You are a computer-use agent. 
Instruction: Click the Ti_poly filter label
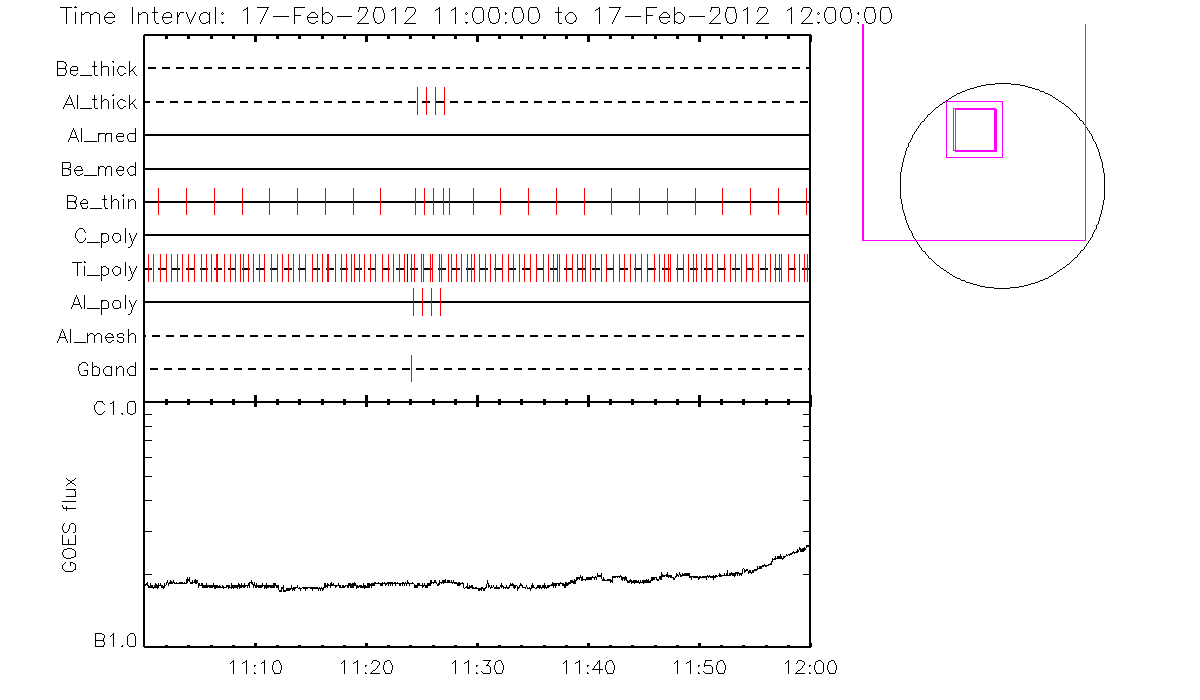click(x=104, y=269)
